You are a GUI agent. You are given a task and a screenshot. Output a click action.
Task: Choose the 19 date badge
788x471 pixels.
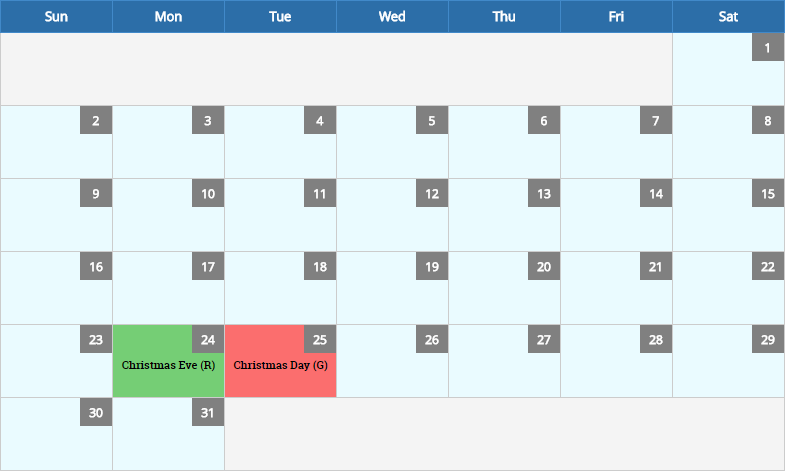tap(432, 266)
